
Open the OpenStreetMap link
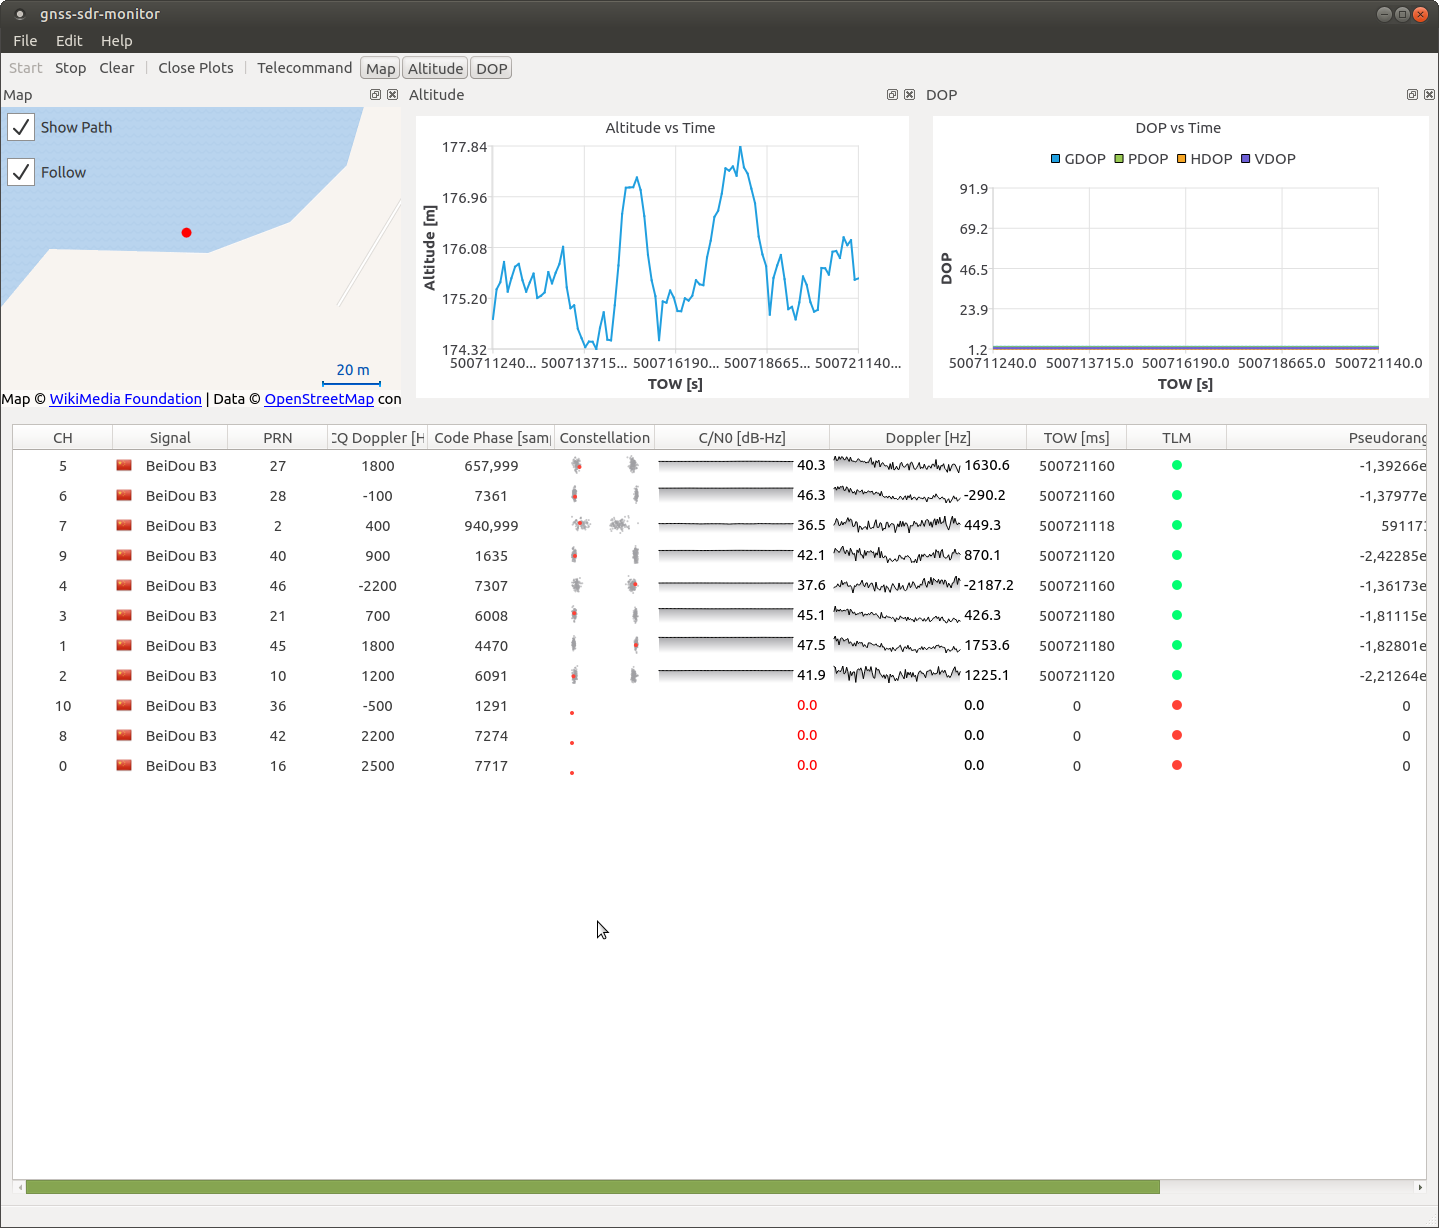click(x=319, y=398)
